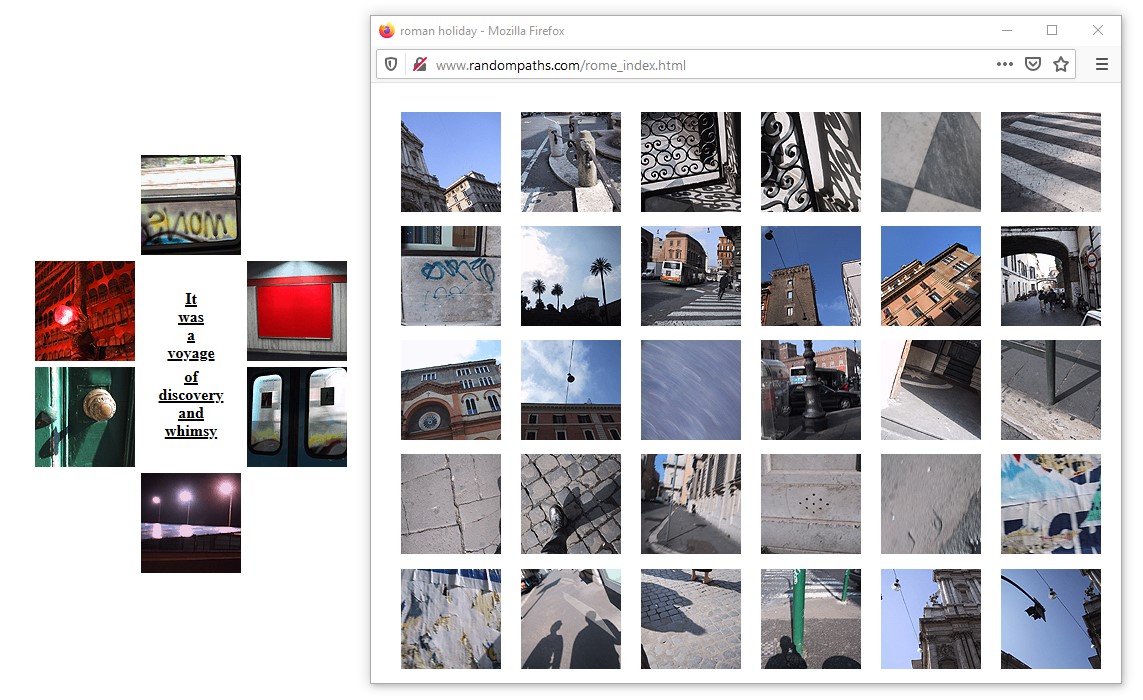This screenshot has height=700, width=1143.
Task: Bookmark this page with the star icon
Action: click(x=1061, y=64)
